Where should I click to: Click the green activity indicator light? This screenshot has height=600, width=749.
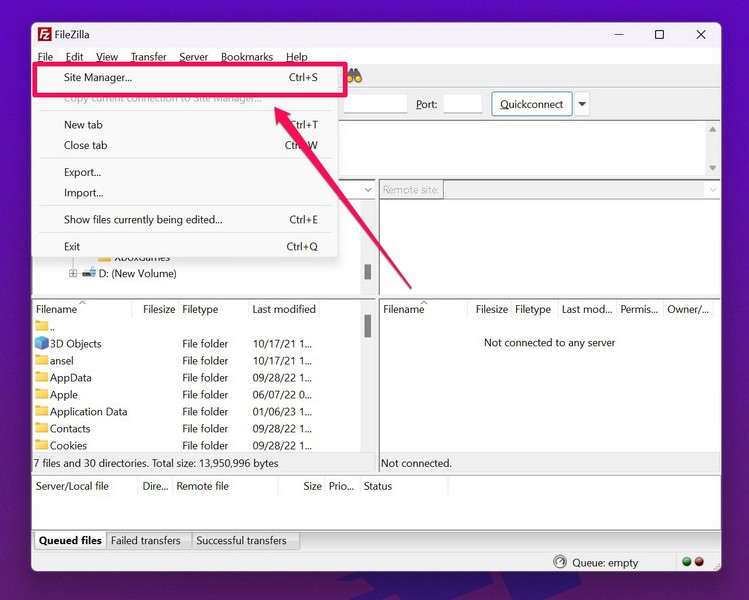(687, 562)
